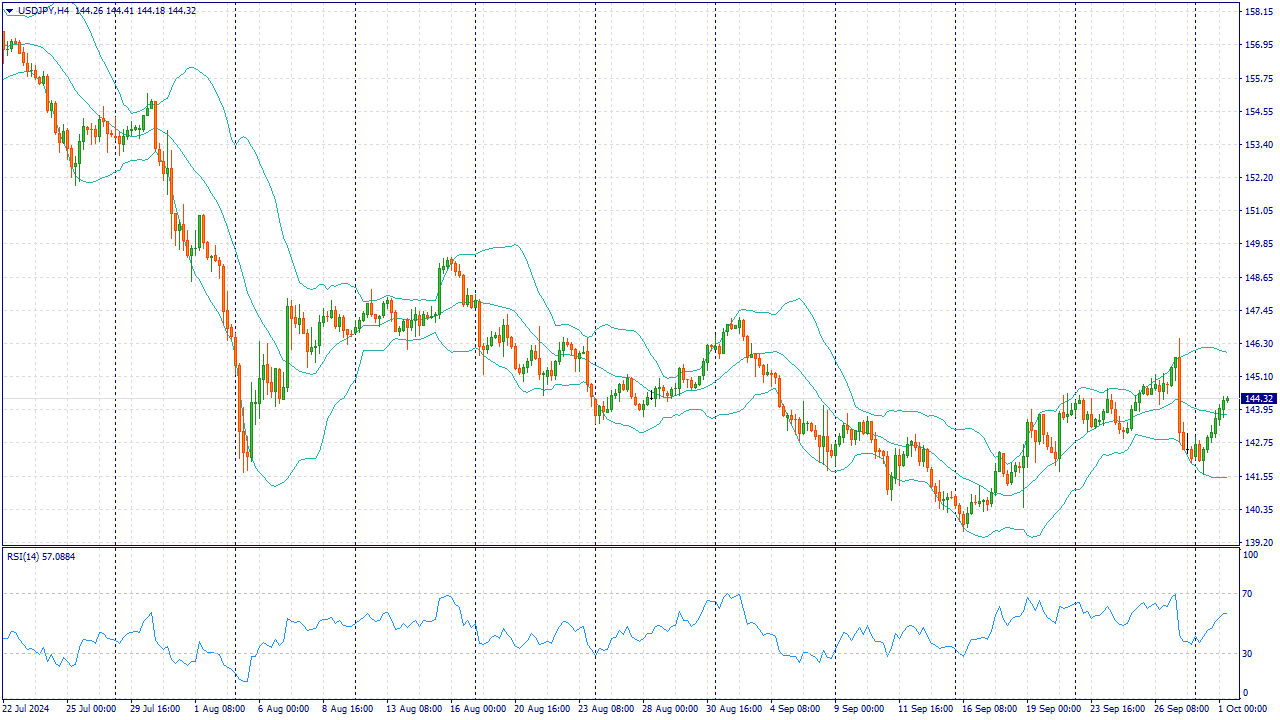Click the RSI scale value 30
Screen dimensions: 1280x720
[x=1249, y=653]
